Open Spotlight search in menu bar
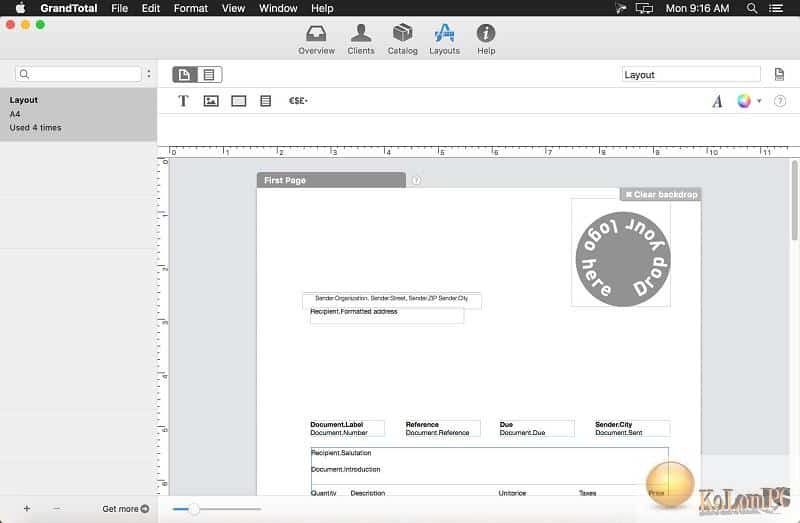800x523 pixels. (x=752, y=8)
